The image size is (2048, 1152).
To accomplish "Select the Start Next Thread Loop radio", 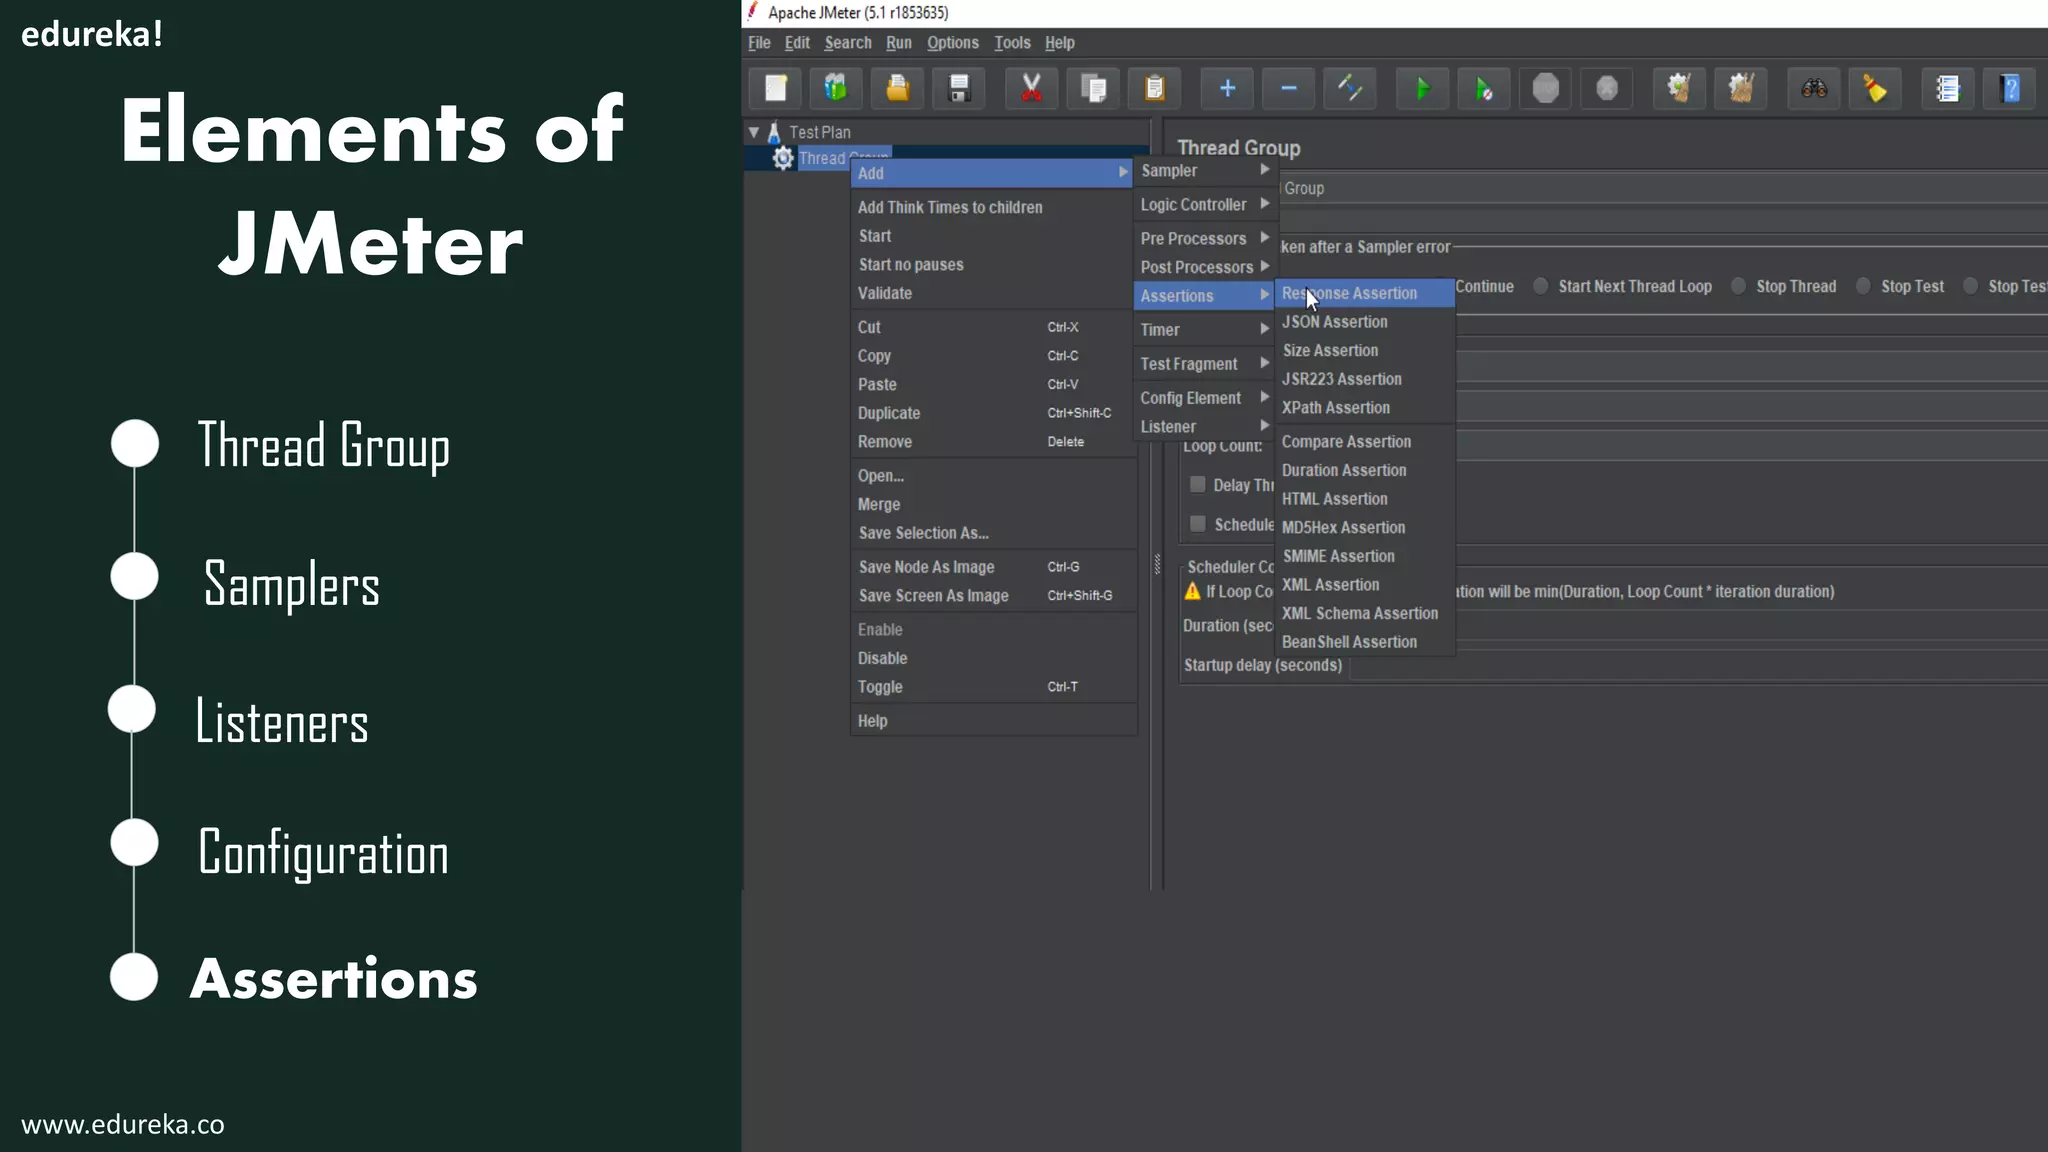I will pyautogui.click(x=1541, y=286).
